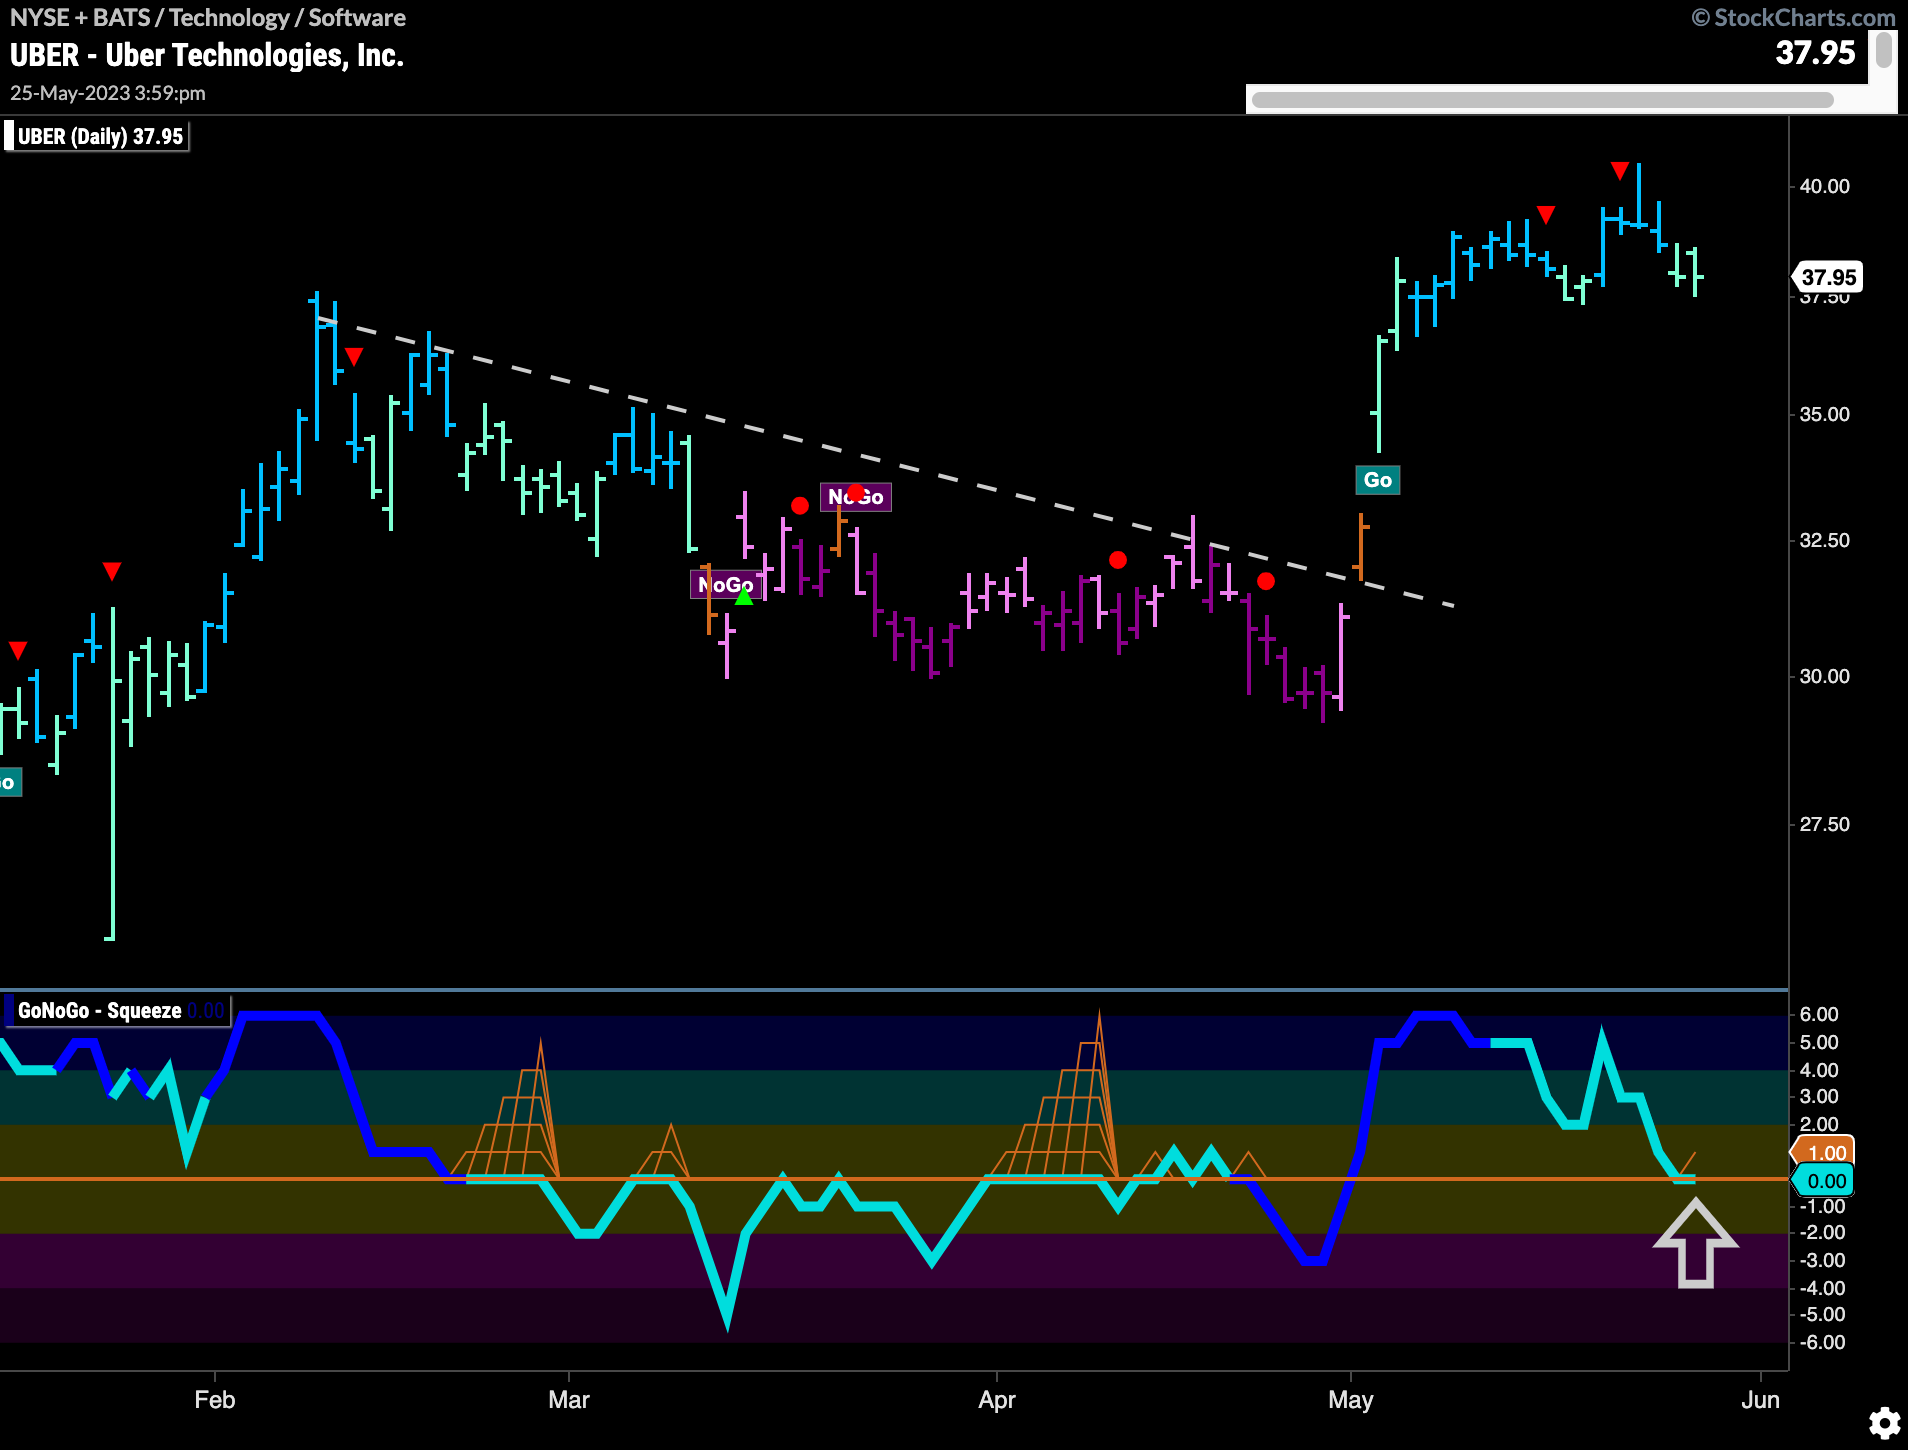The image size is (1908, 1450).
Task: Click the horizontal scrollbar thumb
Action: point(1542,99)
